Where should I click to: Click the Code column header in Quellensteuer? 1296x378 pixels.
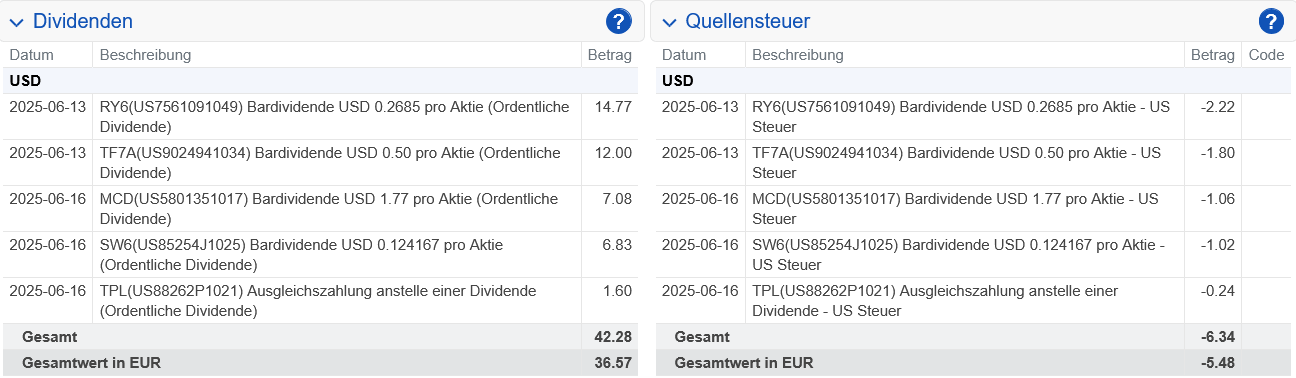[1267, 55]
